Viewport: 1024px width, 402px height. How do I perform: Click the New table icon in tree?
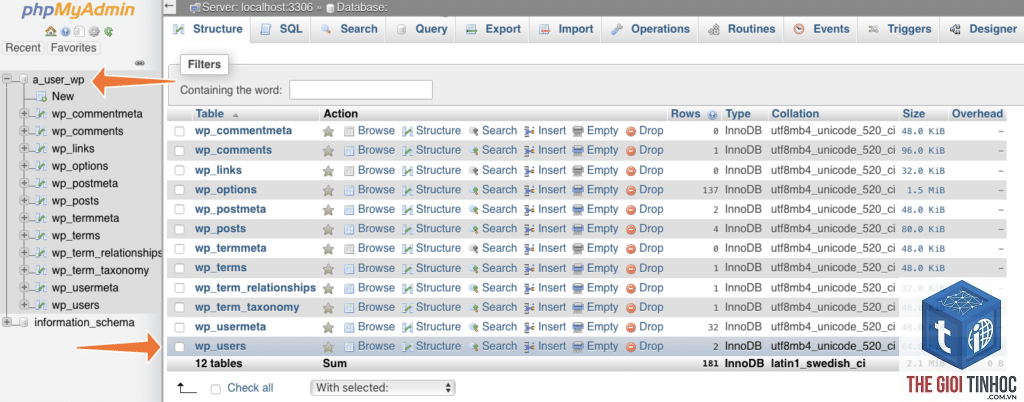point(41,97)
